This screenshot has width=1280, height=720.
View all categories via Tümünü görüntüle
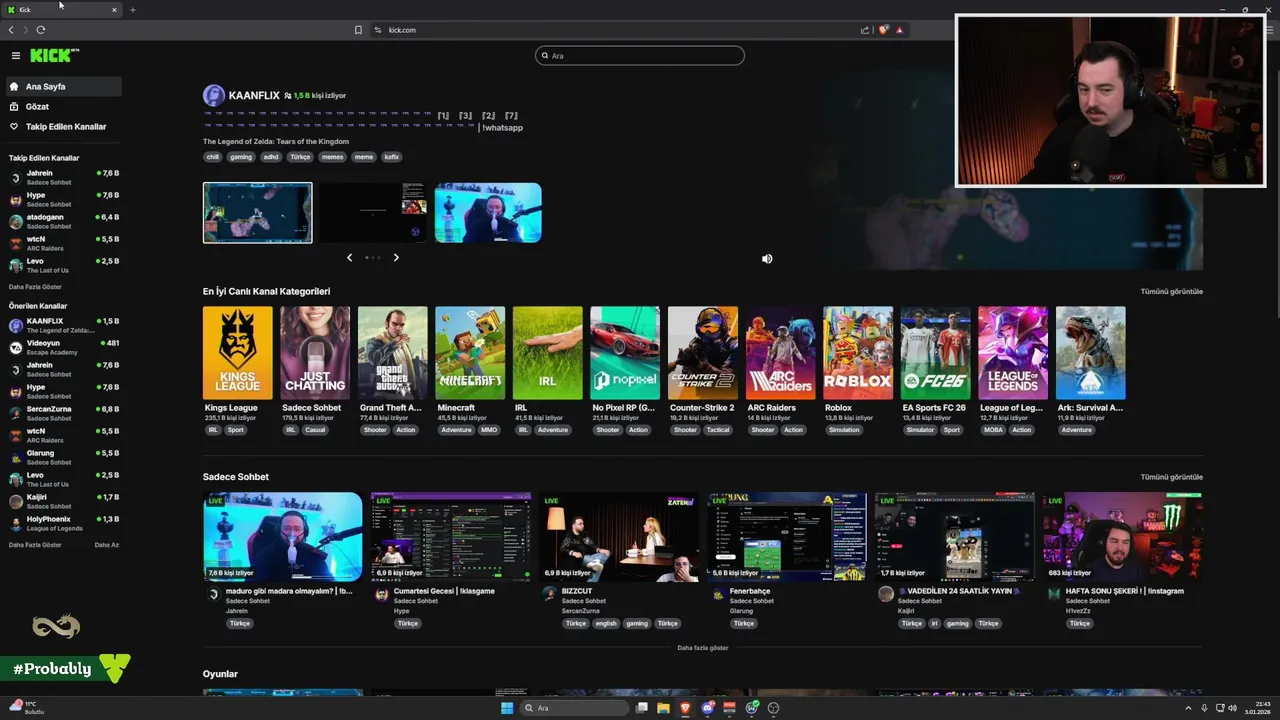tap(1171, 292)
